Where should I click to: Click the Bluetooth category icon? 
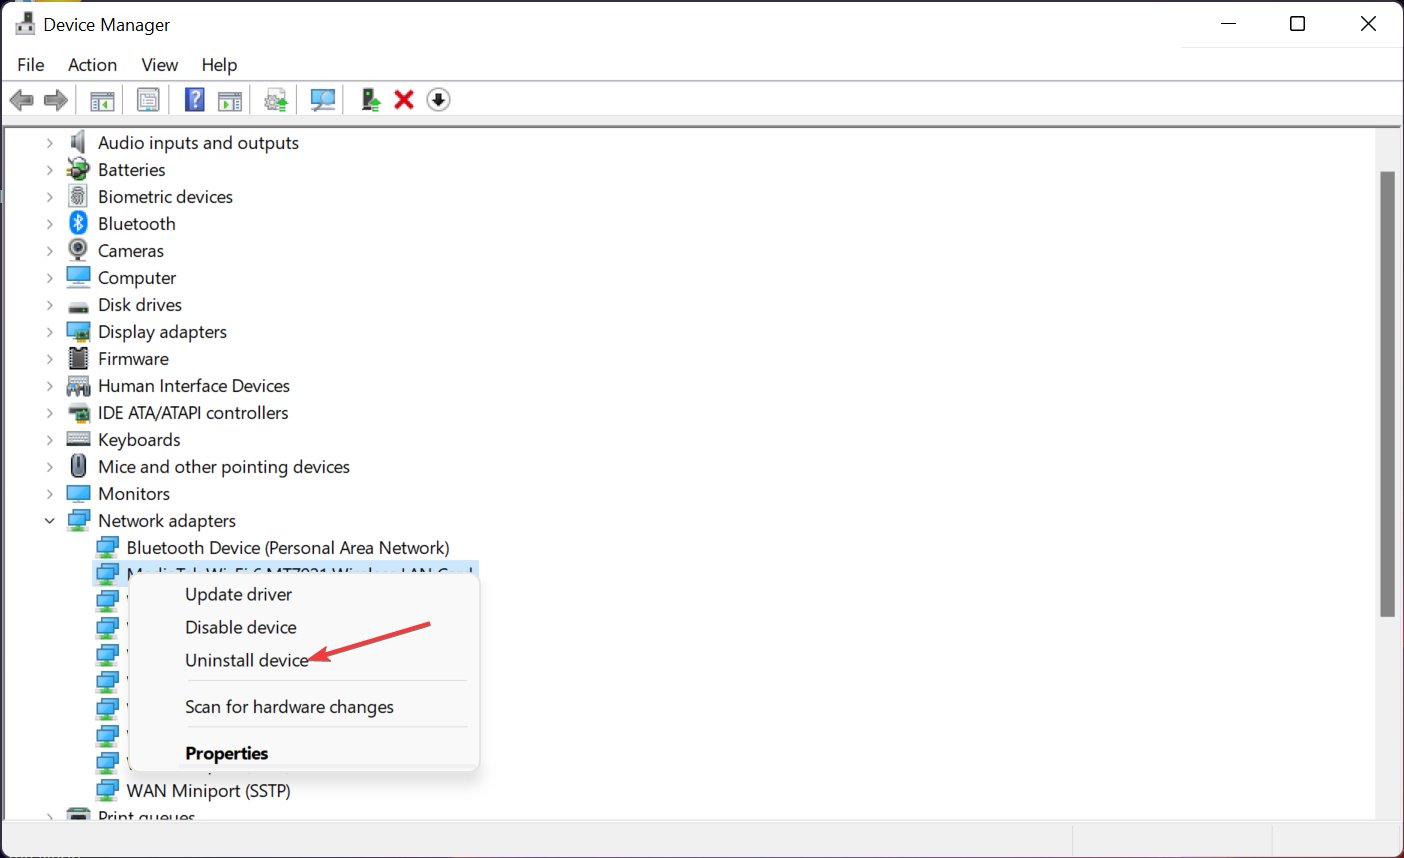(x=78, y=223)
